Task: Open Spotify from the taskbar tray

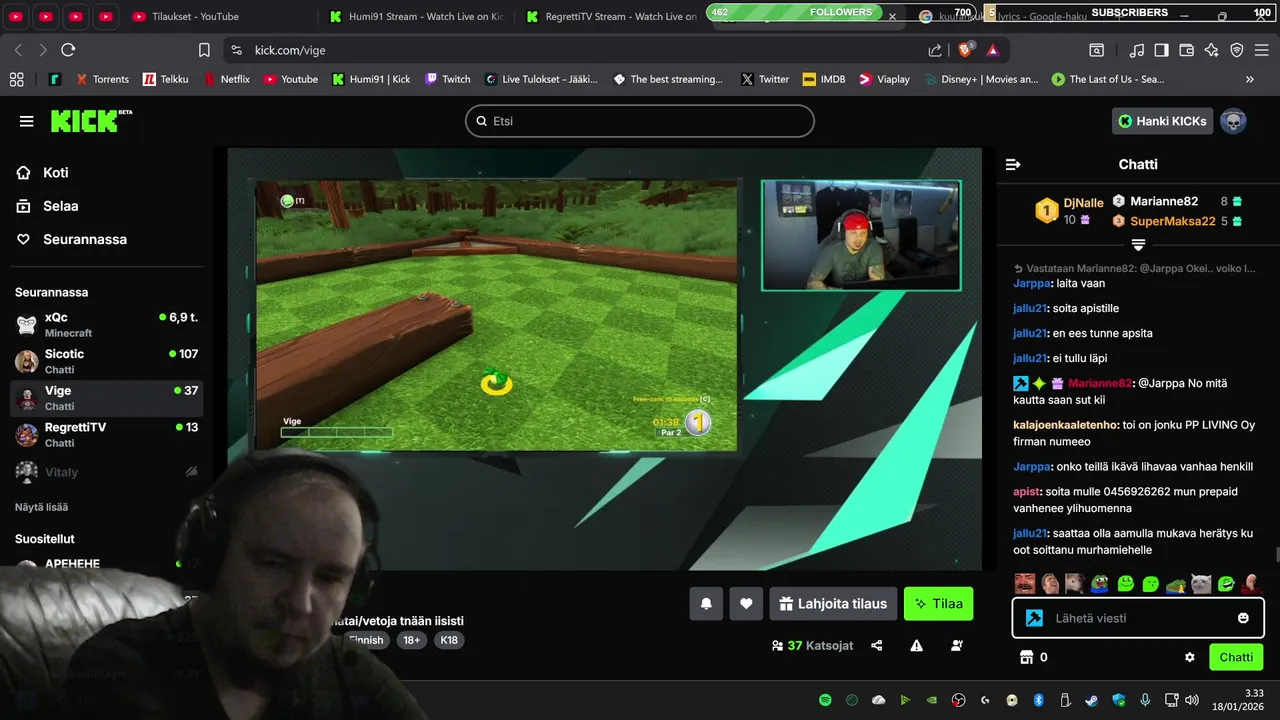Action: coord(825,700)
